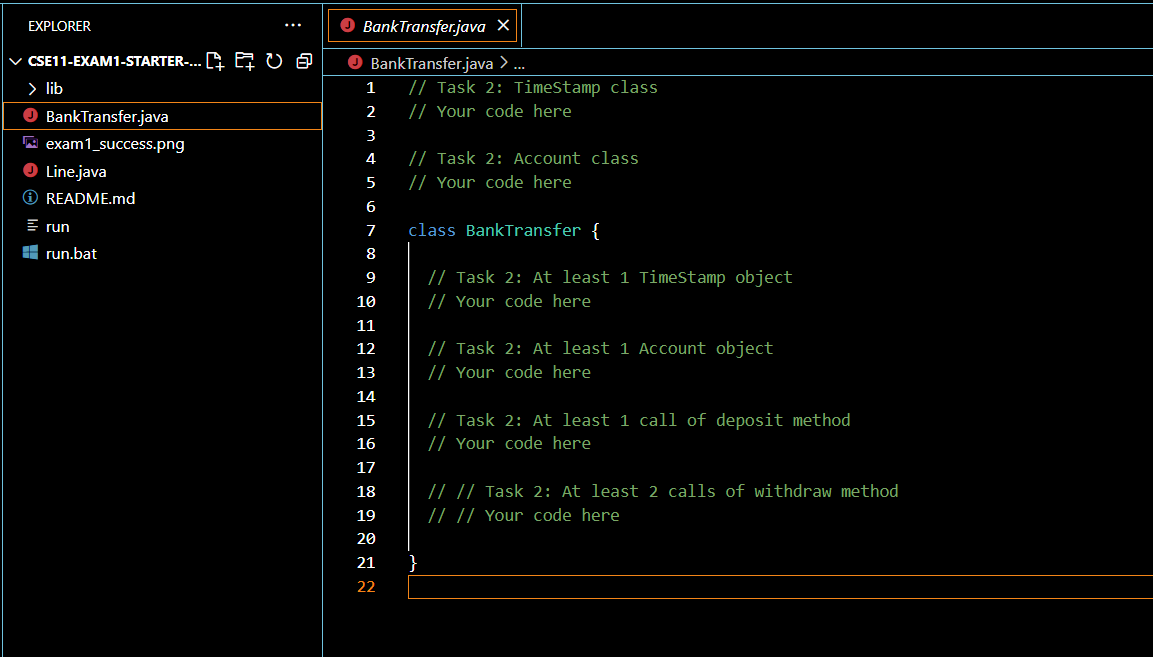Screen dimensions: 1153x657
Task: Click the Java icon on the BankTransfer.java tab
Action: 349,25
